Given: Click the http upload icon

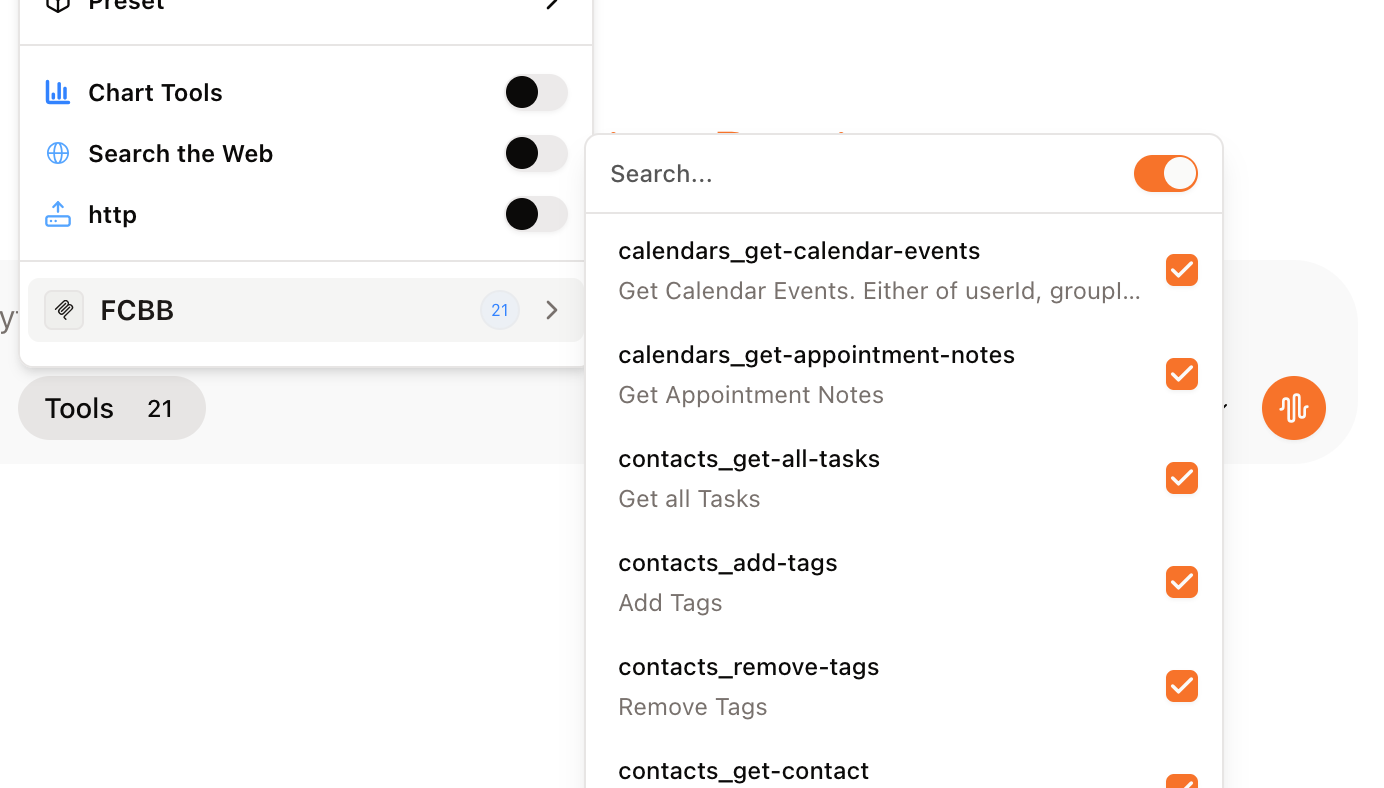Looking at the screenshot, I should [x=58, y=214].
